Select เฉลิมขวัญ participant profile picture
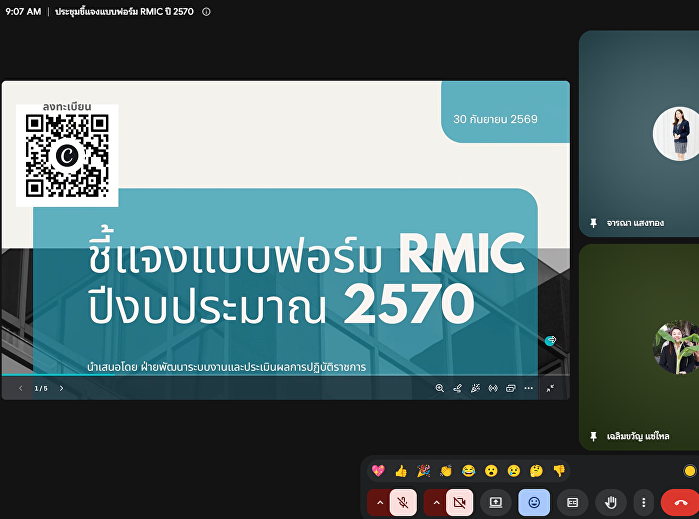Image resolution: width=699 pixels, height=519 pixels. (x=677, y=347)
